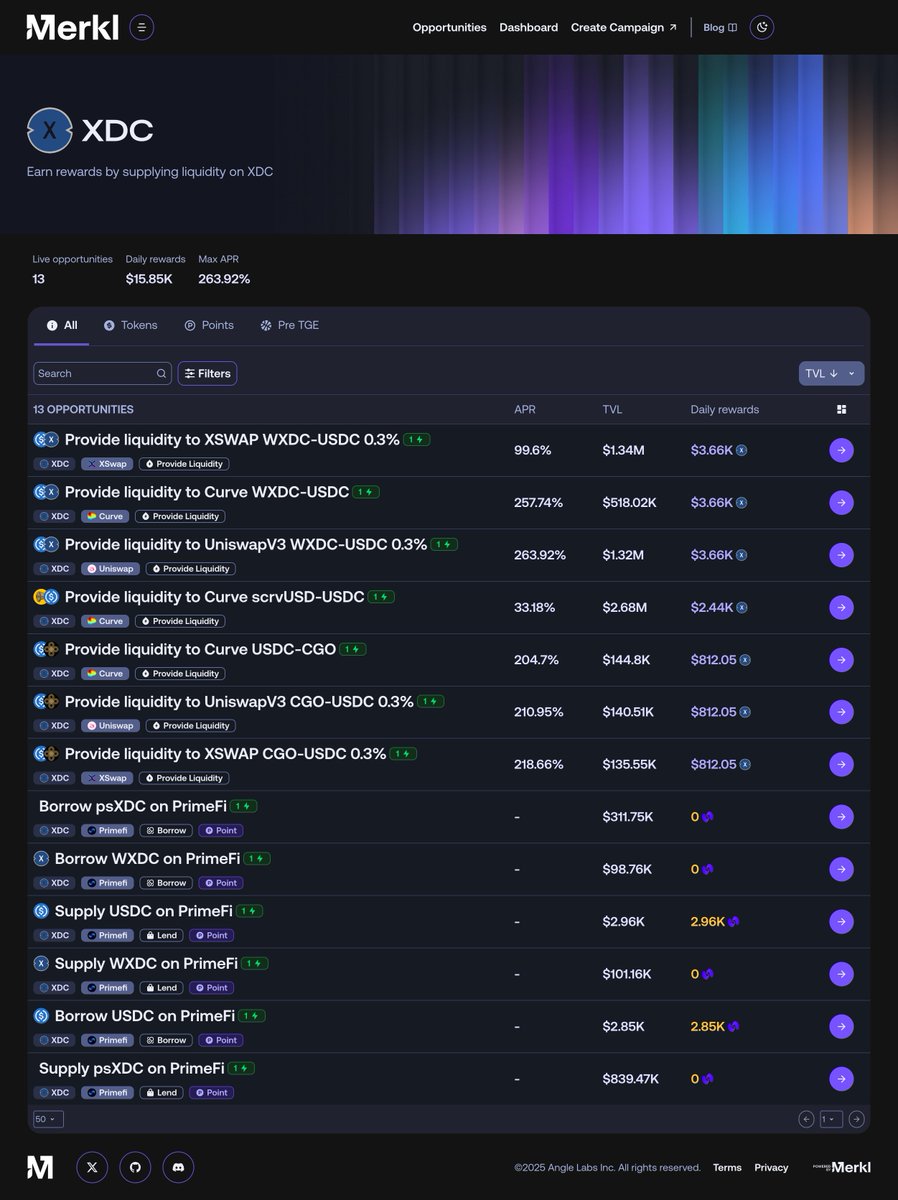Open Provide liquidity to Curve WXDC-USDC title
898x1200 pixels.
point(207,492)
